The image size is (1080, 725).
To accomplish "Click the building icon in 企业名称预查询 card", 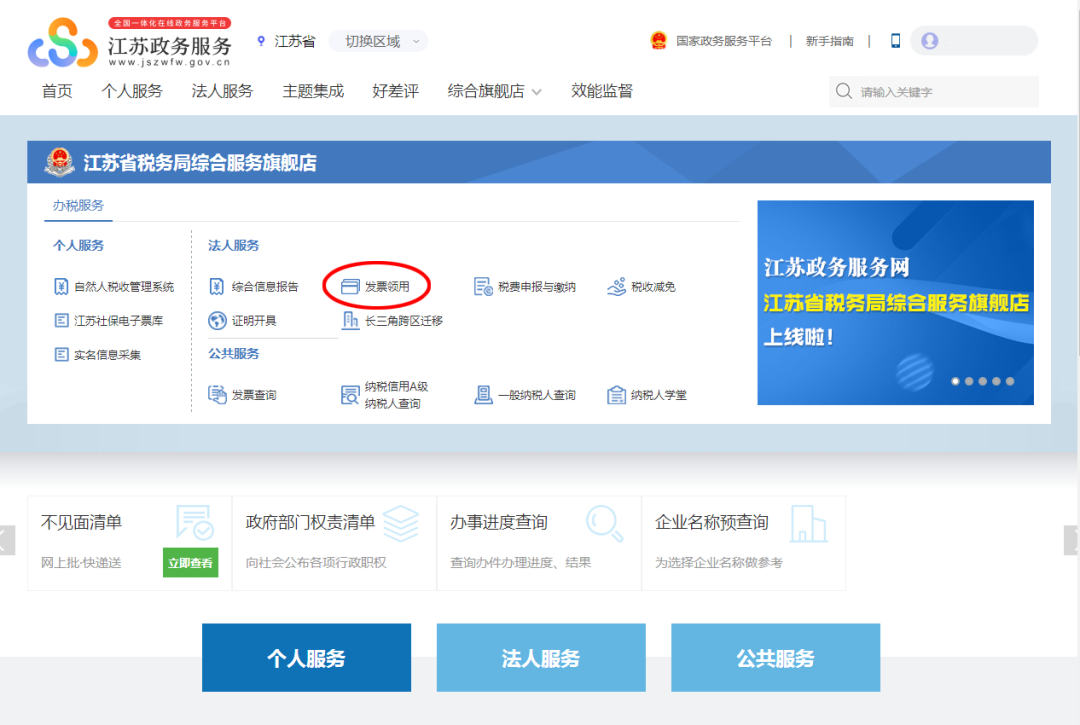I will 809,523.
